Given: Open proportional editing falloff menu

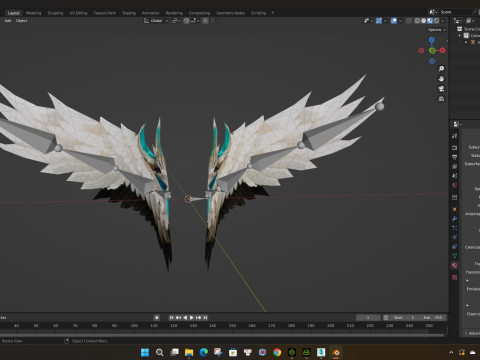Looking at the screenshot, I should point(213,21).
